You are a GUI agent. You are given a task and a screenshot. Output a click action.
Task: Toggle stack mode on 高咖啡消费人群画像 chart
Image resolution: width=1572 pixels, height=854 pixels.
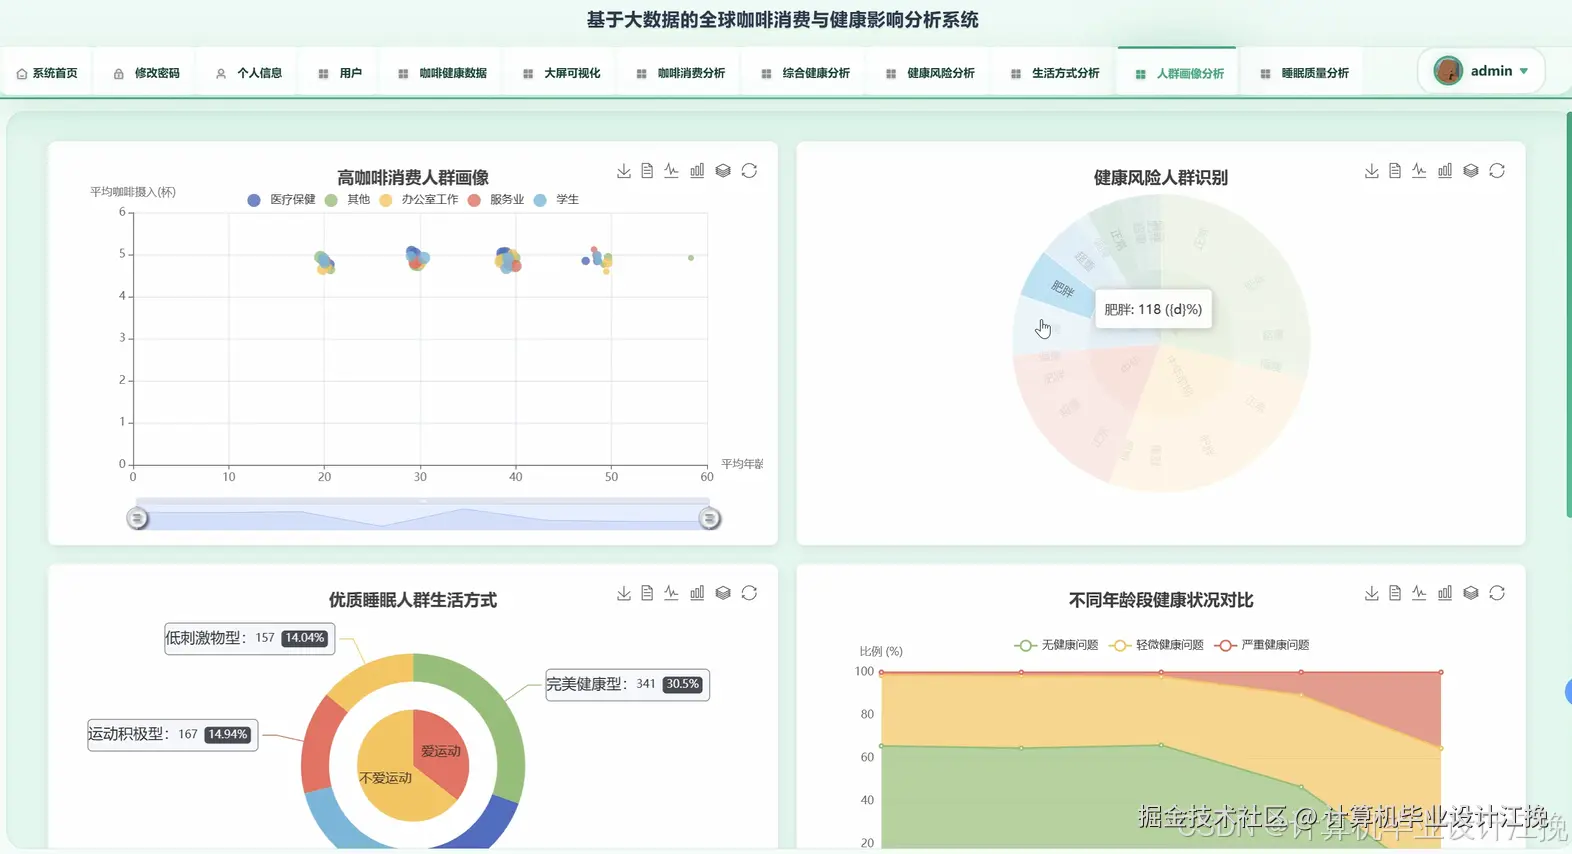723,171
